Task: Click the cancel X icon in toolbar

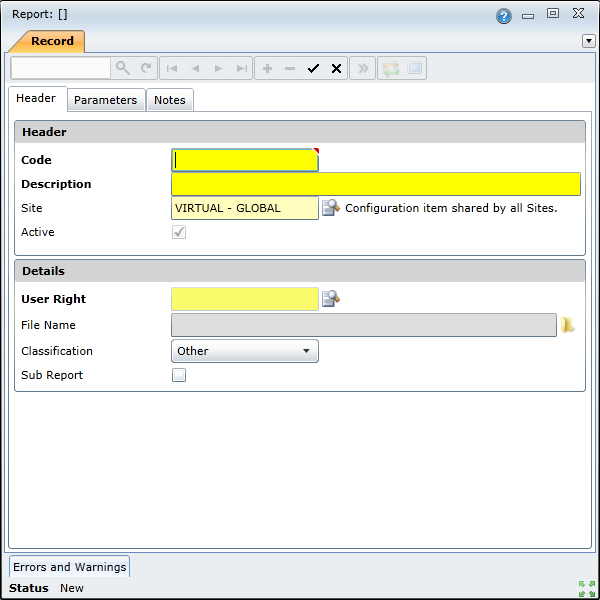Action: tap(336, 68)
